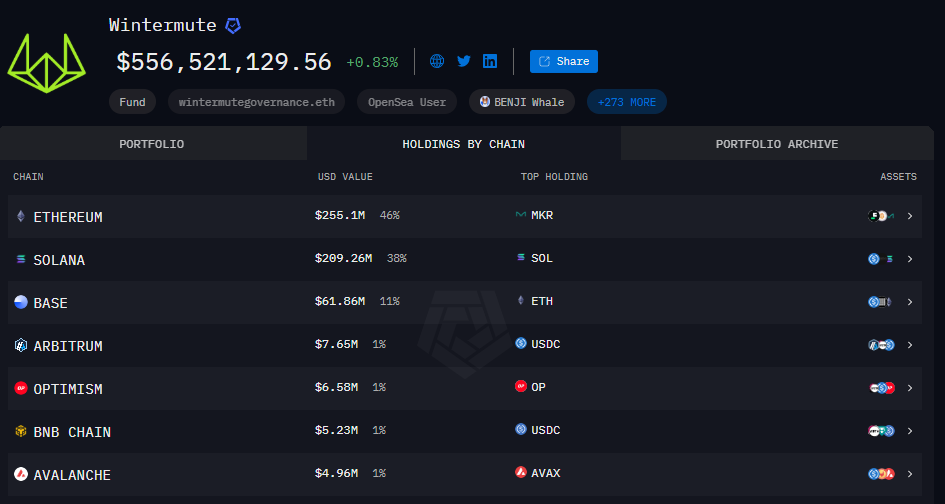Click the asset icons in BNB Chain row
The image size is (945, 504).
[881, 431]
